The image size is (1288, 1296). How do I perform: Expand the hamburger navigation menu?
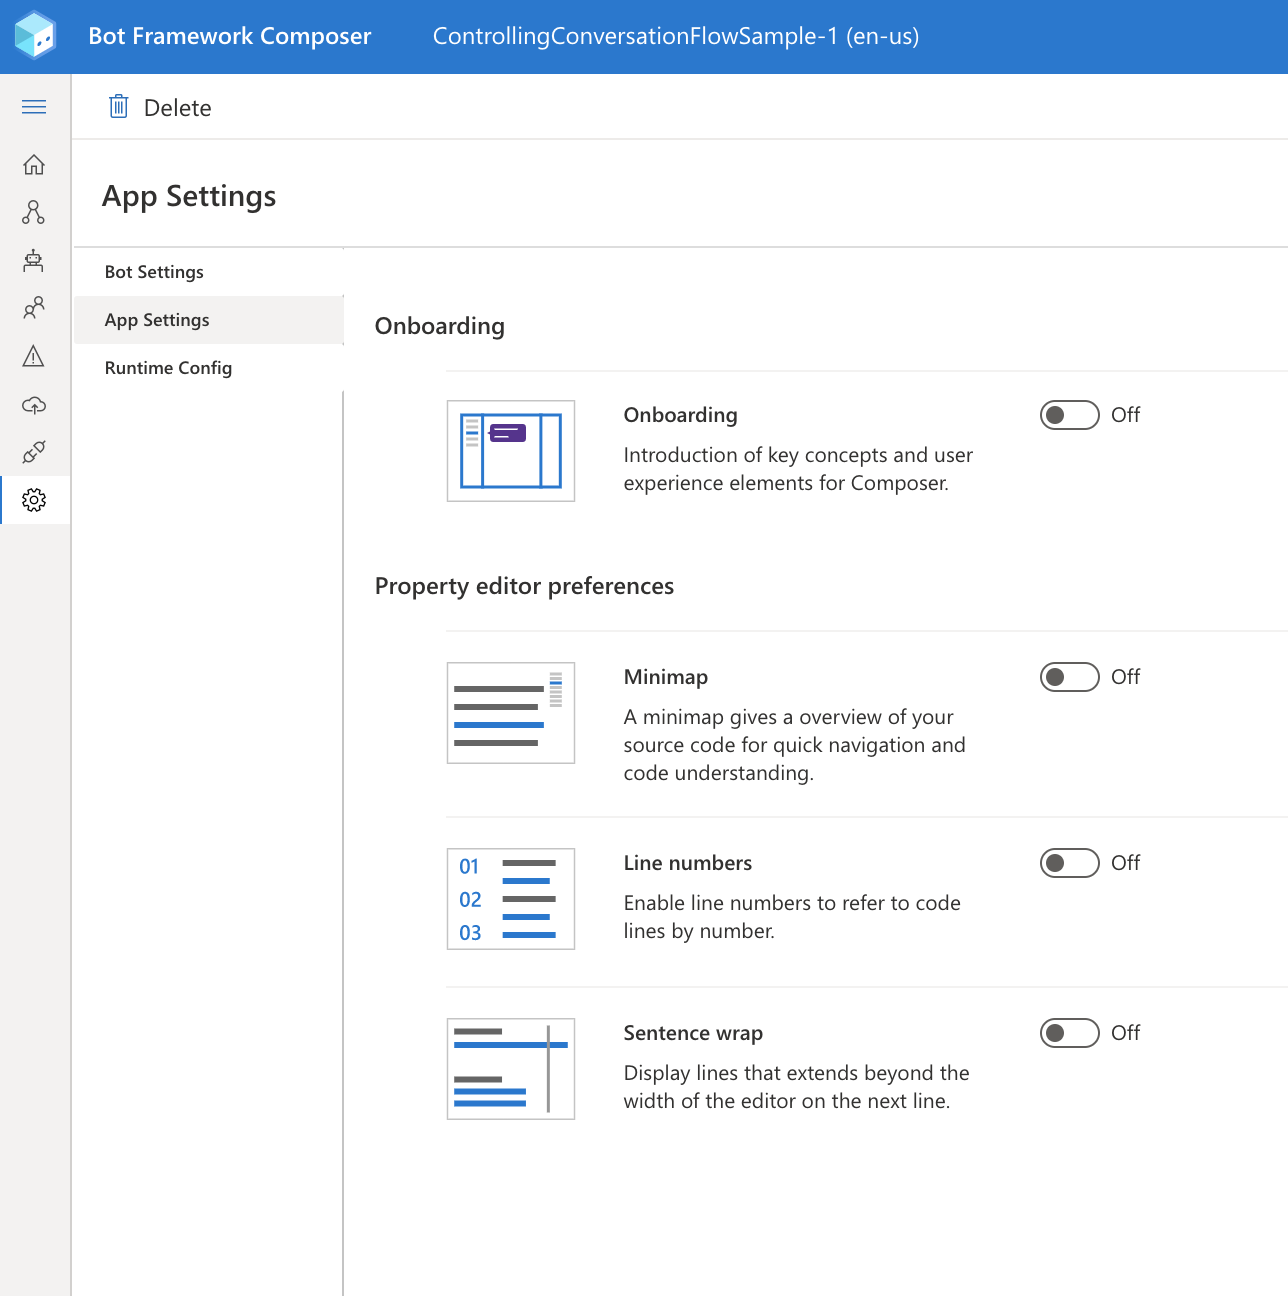click(x=34, y=107)
